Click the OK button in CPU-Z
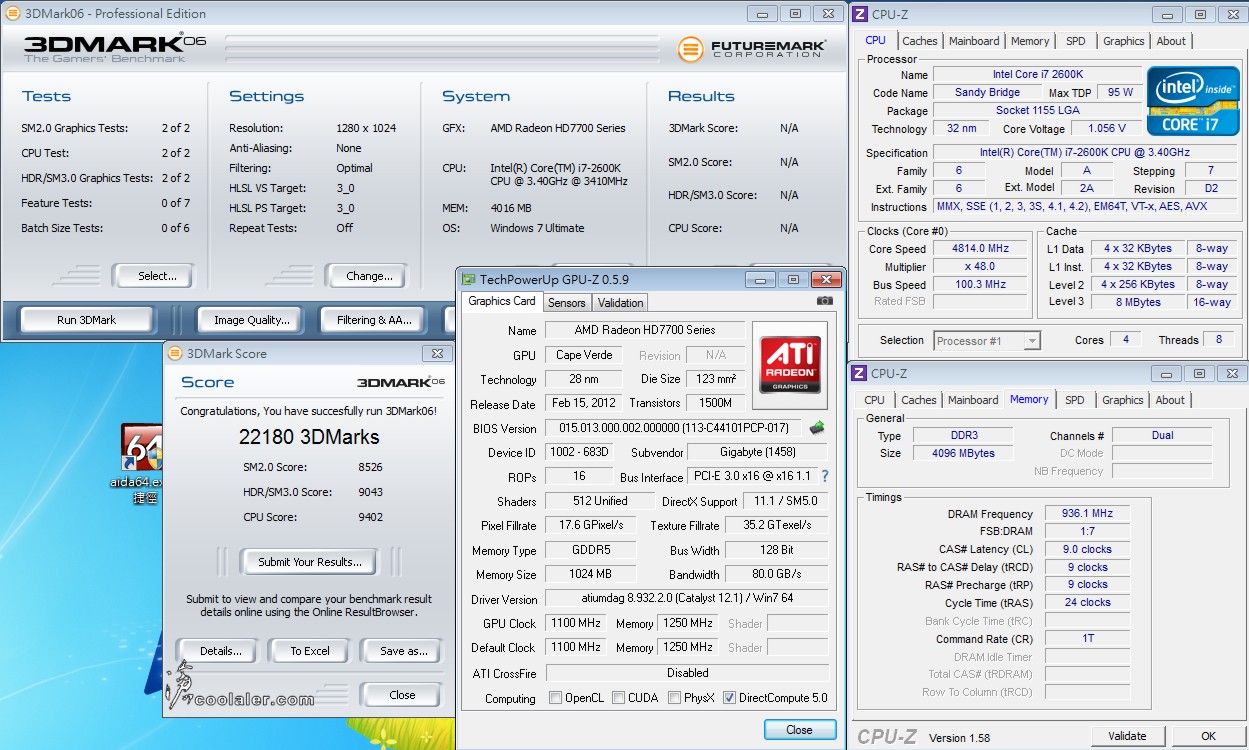This screenshot has width=1249, height=750. coord(1208,736)
